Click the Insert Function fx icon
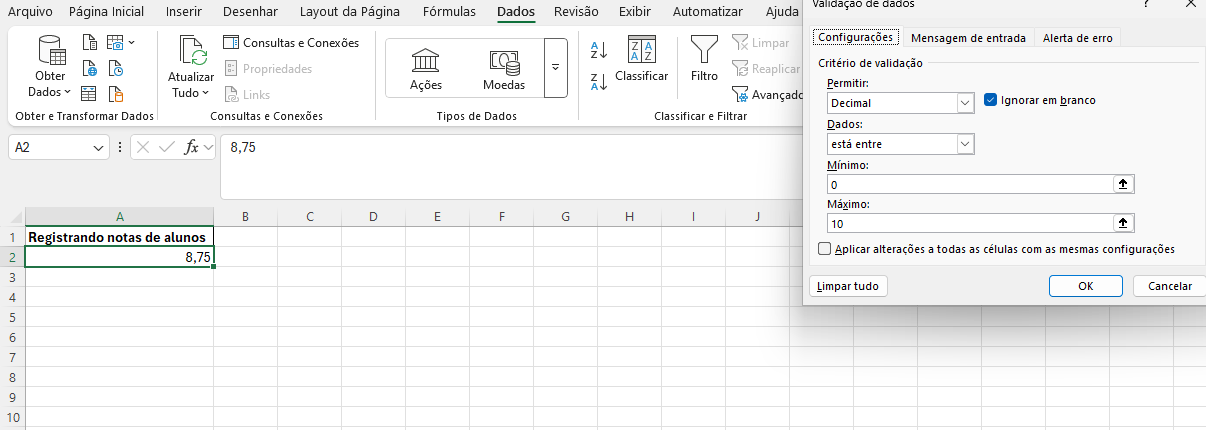Screen dimensions: 1206x430 click(192, 147)
